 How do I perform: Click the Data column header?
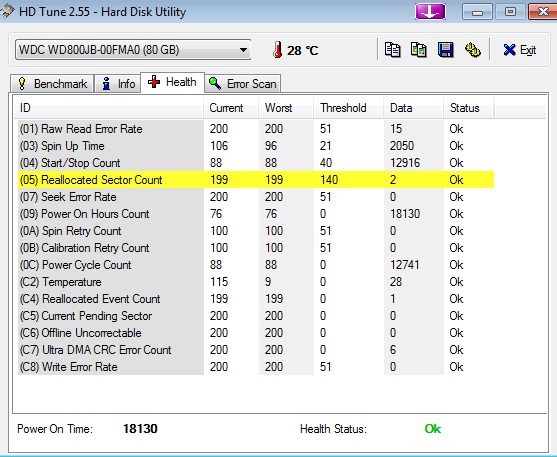click(413, 108)
